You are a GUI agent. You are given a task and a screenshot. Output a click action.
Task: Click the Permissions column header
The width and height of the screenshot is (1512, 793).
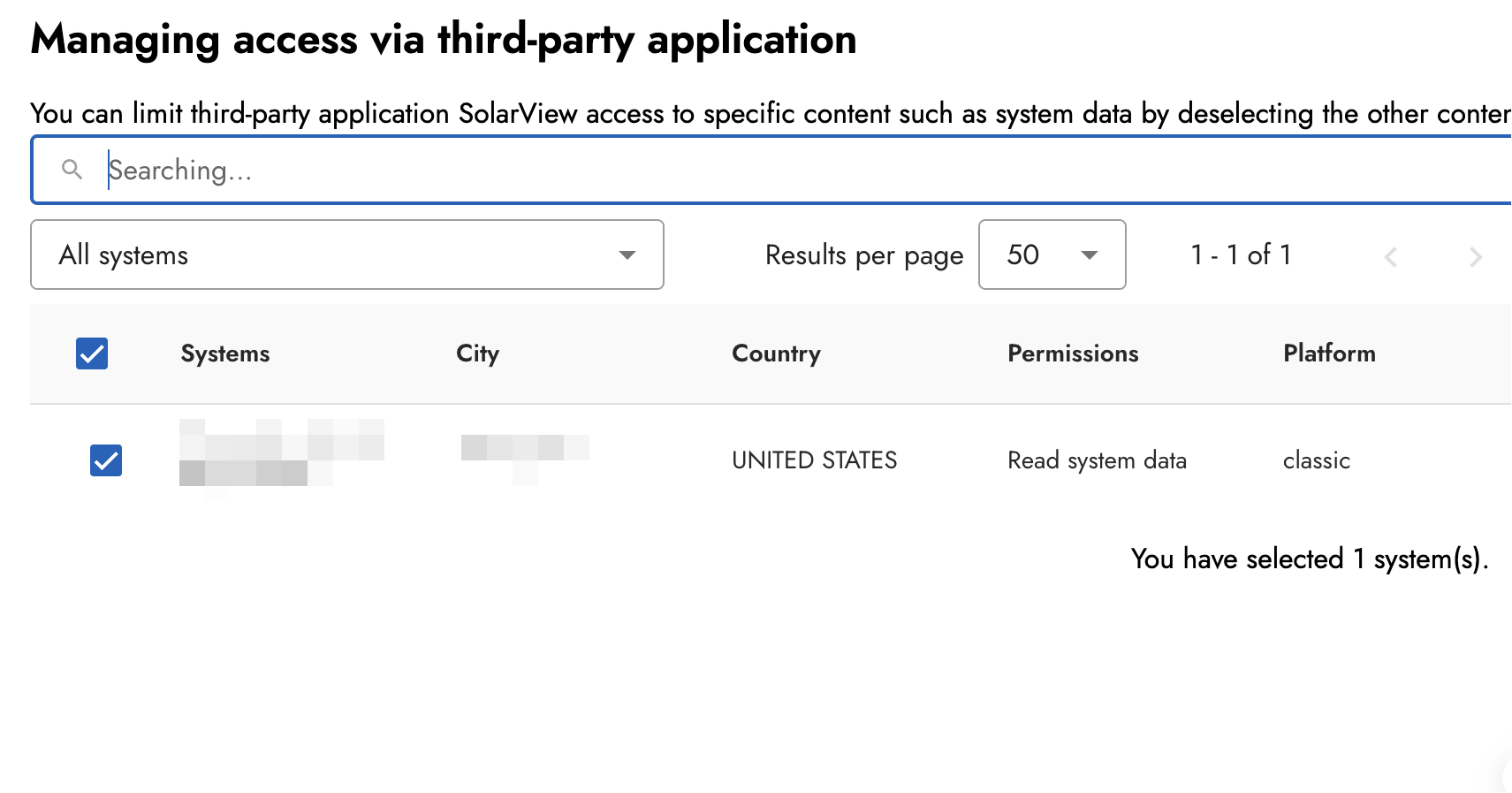pyautogui.click(x=1073, y=353)
